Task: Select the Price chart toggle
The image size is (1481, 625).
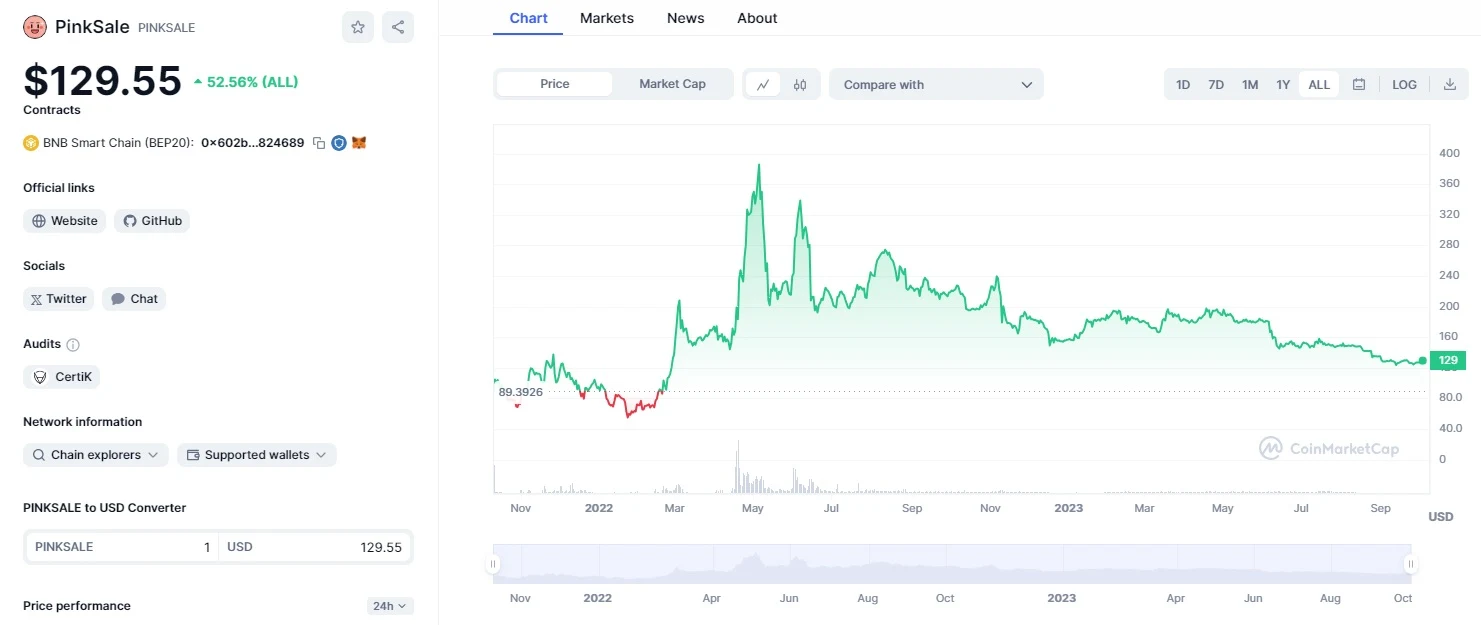Action: (x=555, y=84)
